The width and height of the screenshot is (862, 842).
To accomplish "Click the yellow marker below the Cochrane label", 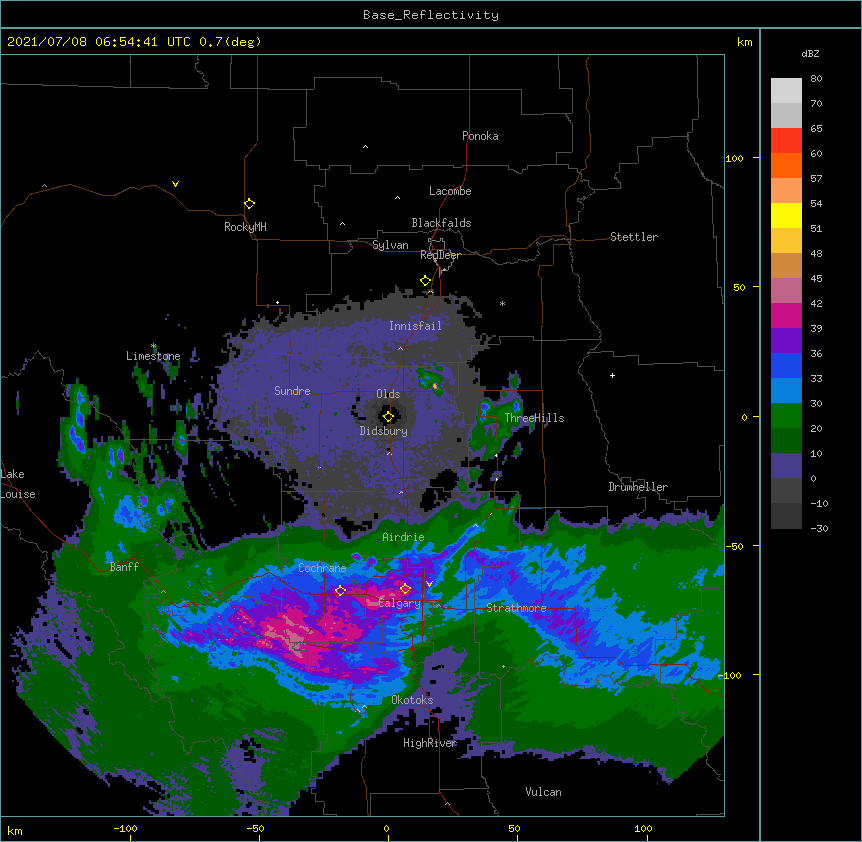I will click(x=340, y=590).
